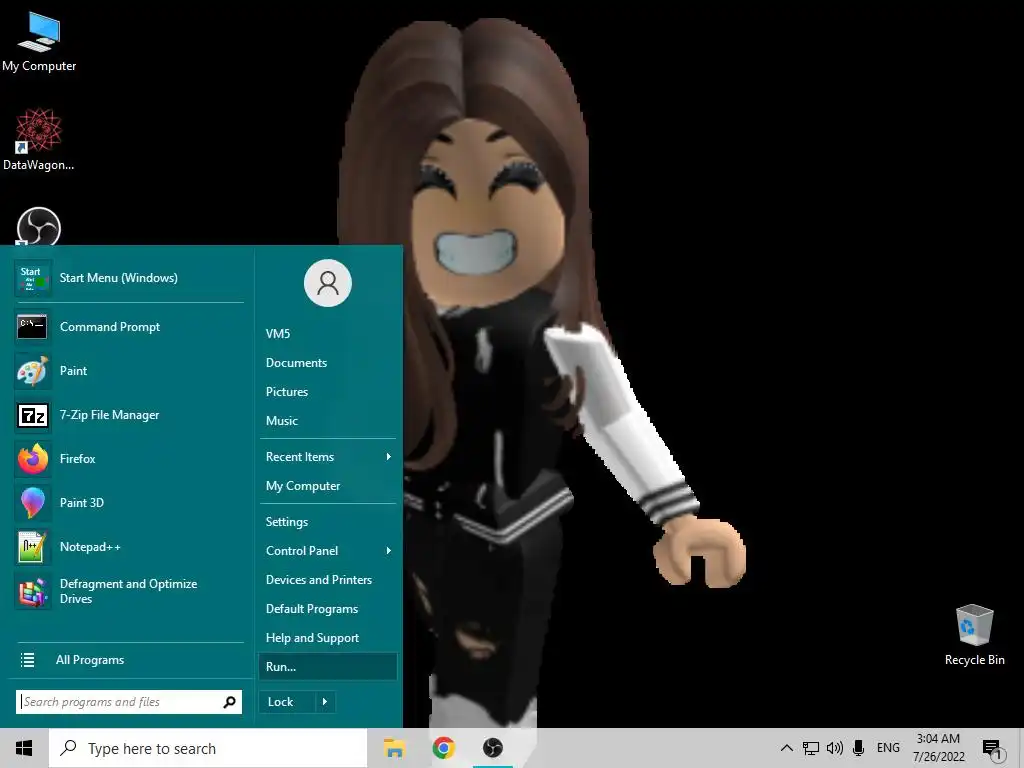Click the microphone tray icon
The width and height of the screenshot is (1024, 768).
[x=859, y=748]
